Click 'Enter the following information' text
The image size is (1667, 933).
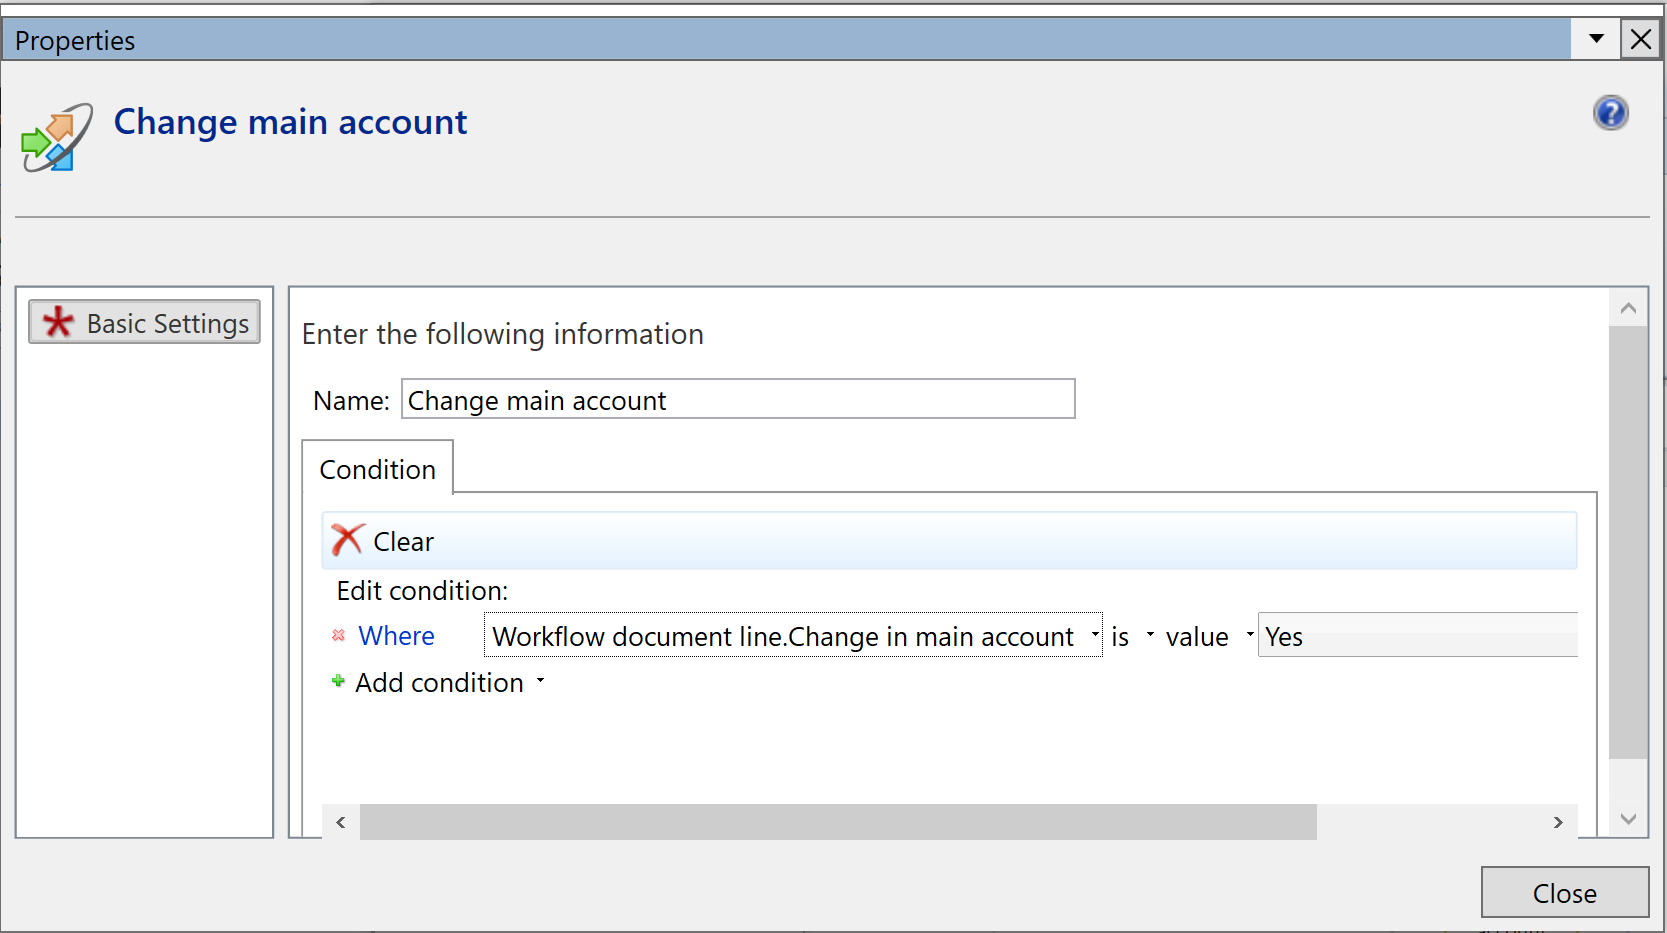click(x=503, y=334)
